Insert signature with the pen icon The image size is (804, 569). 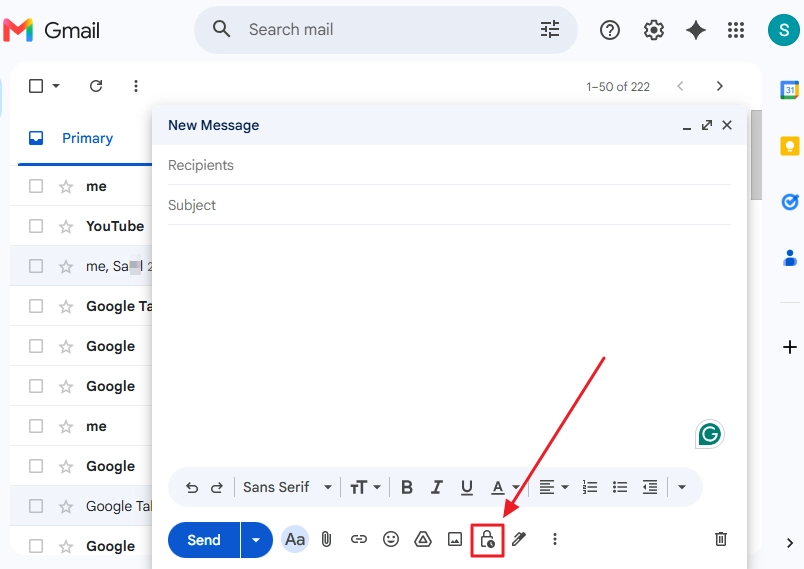[519, 539]
